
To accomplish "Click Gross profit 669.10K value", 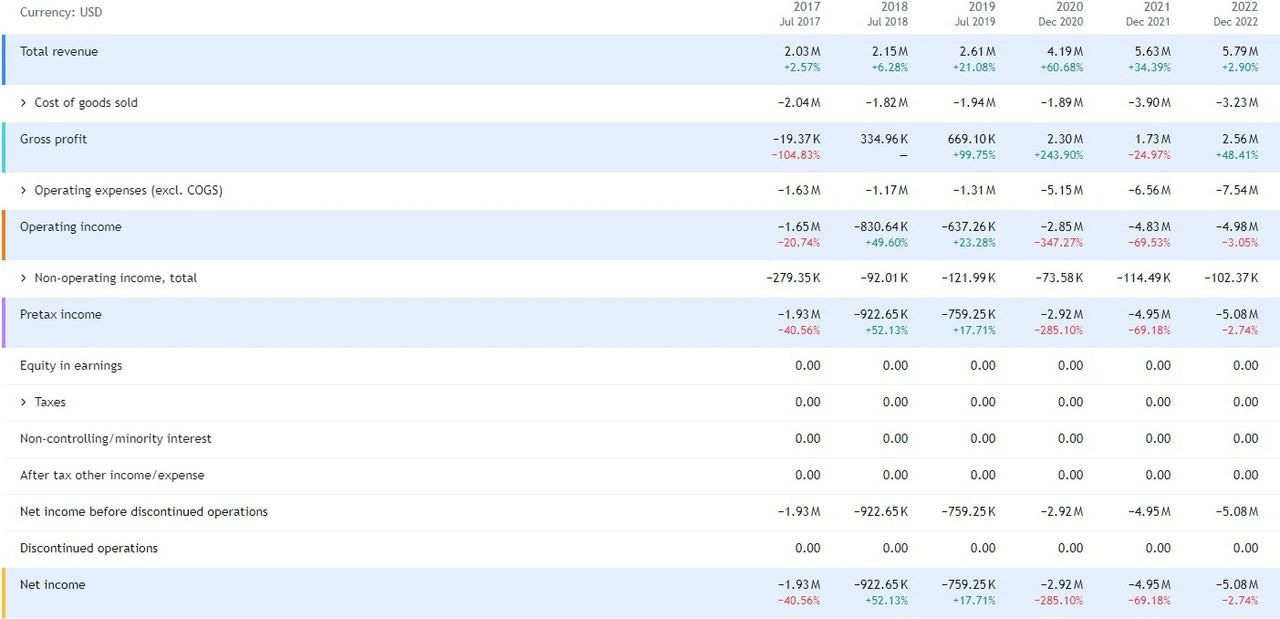I will point(972,140).
